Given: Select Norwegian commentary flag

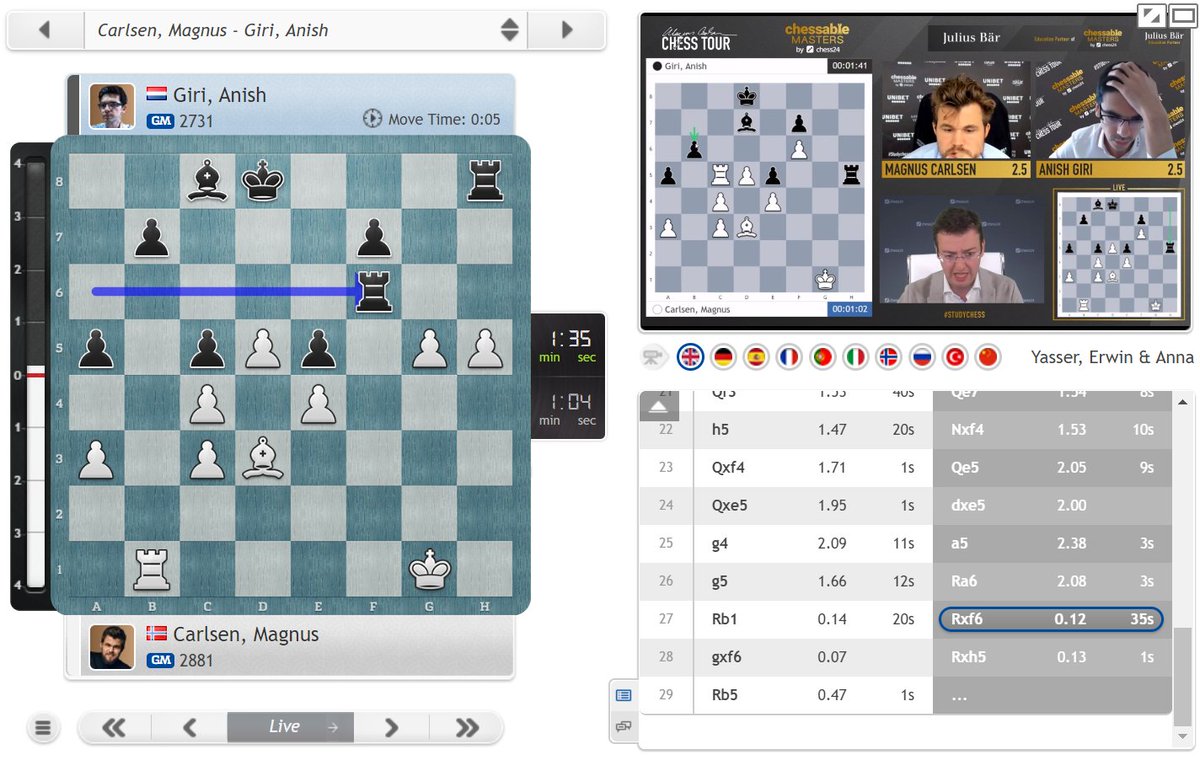Looking at the screenshot, I should [x=888, y=357].
